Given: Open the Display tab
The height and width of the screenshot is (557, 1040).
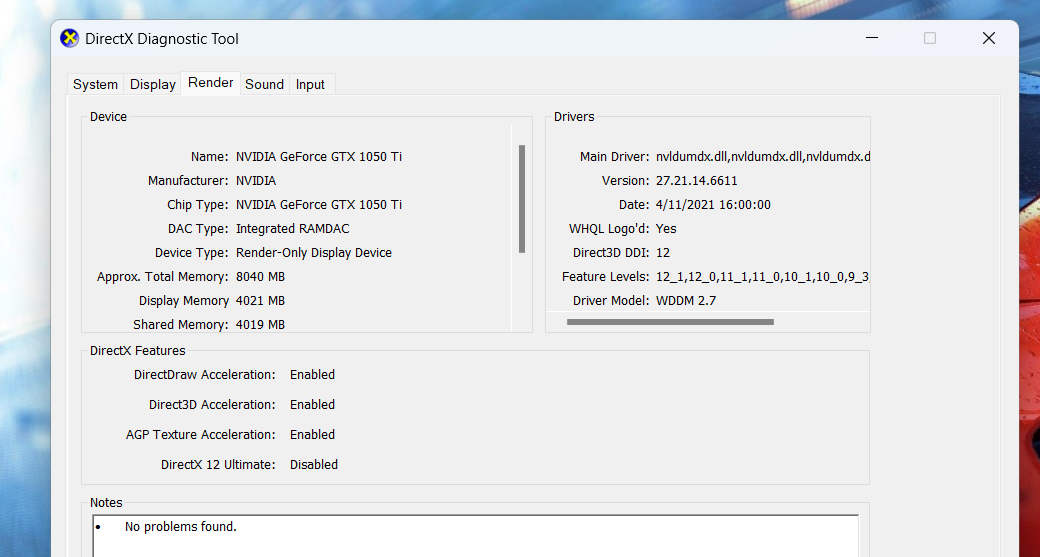Looking at the screenshot, I should 153,84.
